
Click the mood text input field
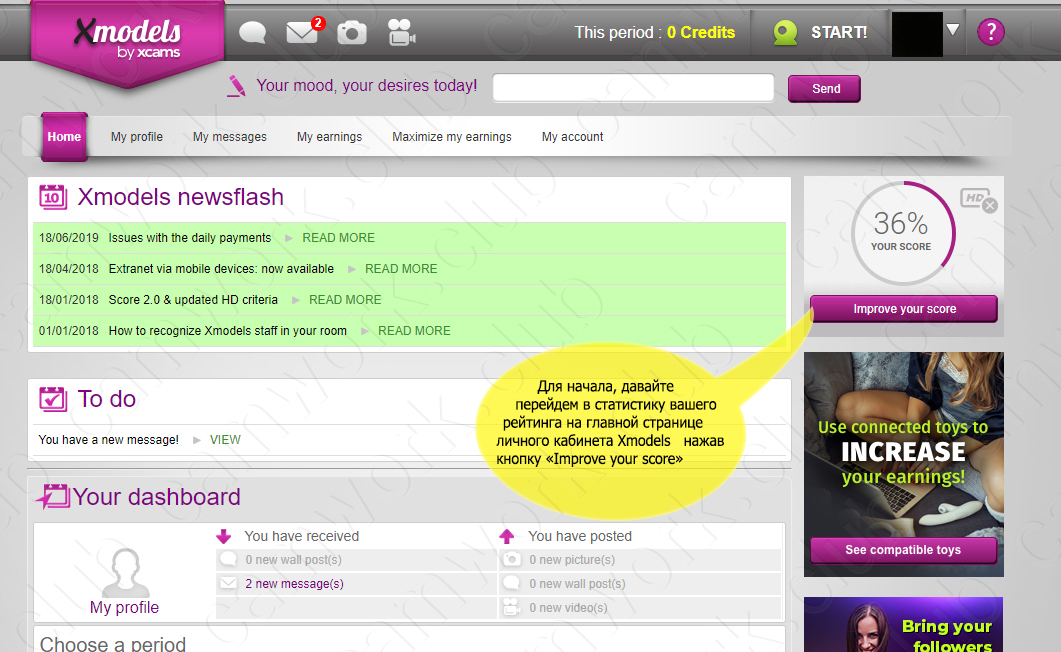click(x=633, y=88)
